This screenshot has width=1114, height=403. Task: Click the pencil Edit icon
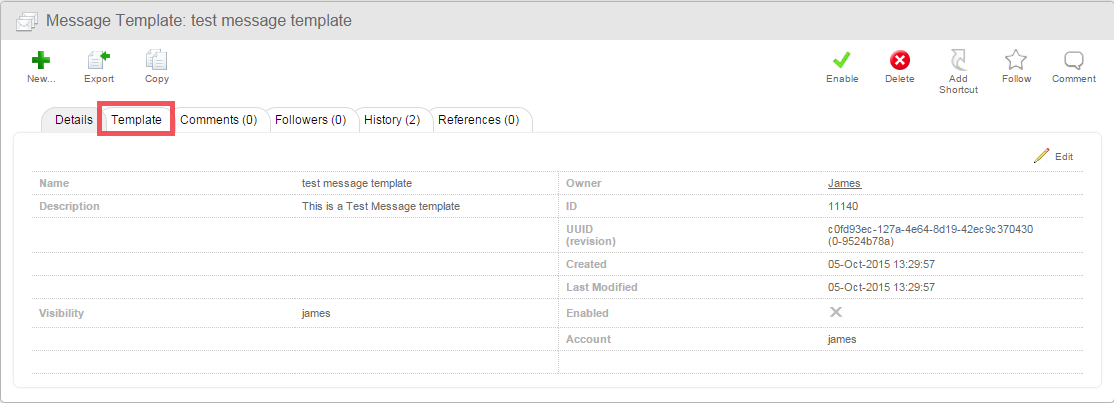(x=1042, y=156)
